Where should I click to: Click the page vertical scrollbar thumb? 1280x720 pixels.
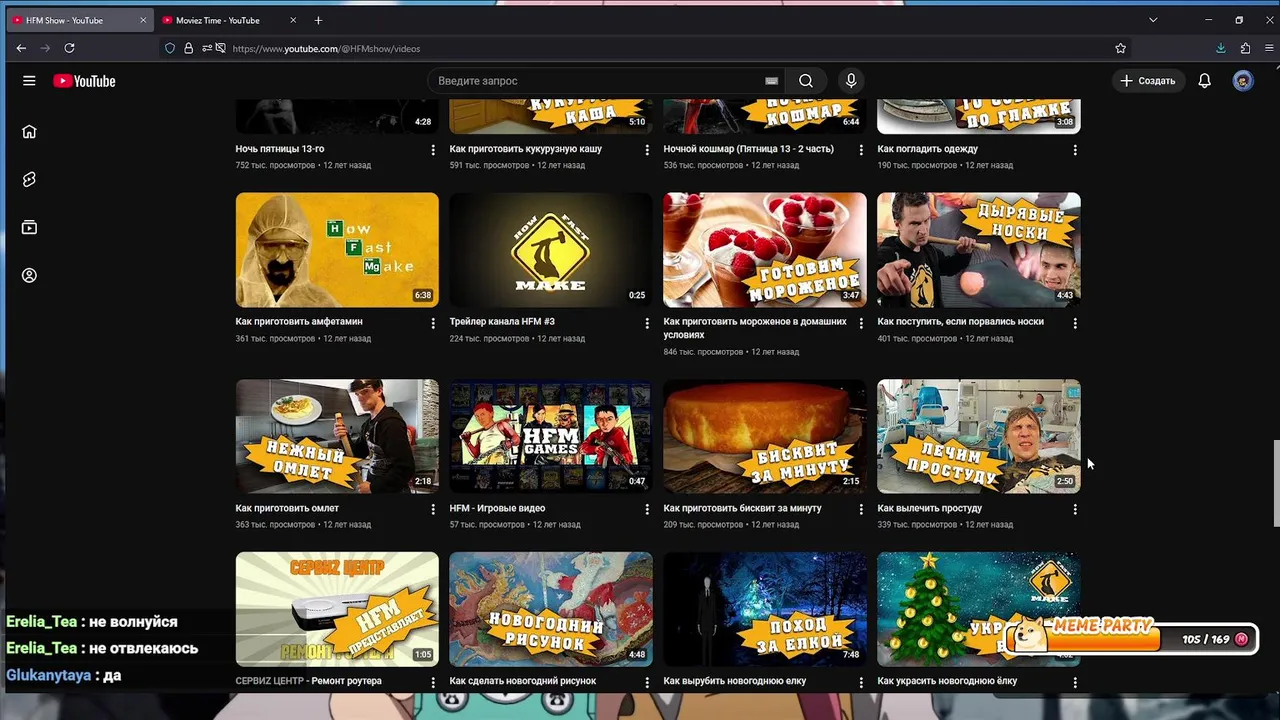click(1275, 483)
